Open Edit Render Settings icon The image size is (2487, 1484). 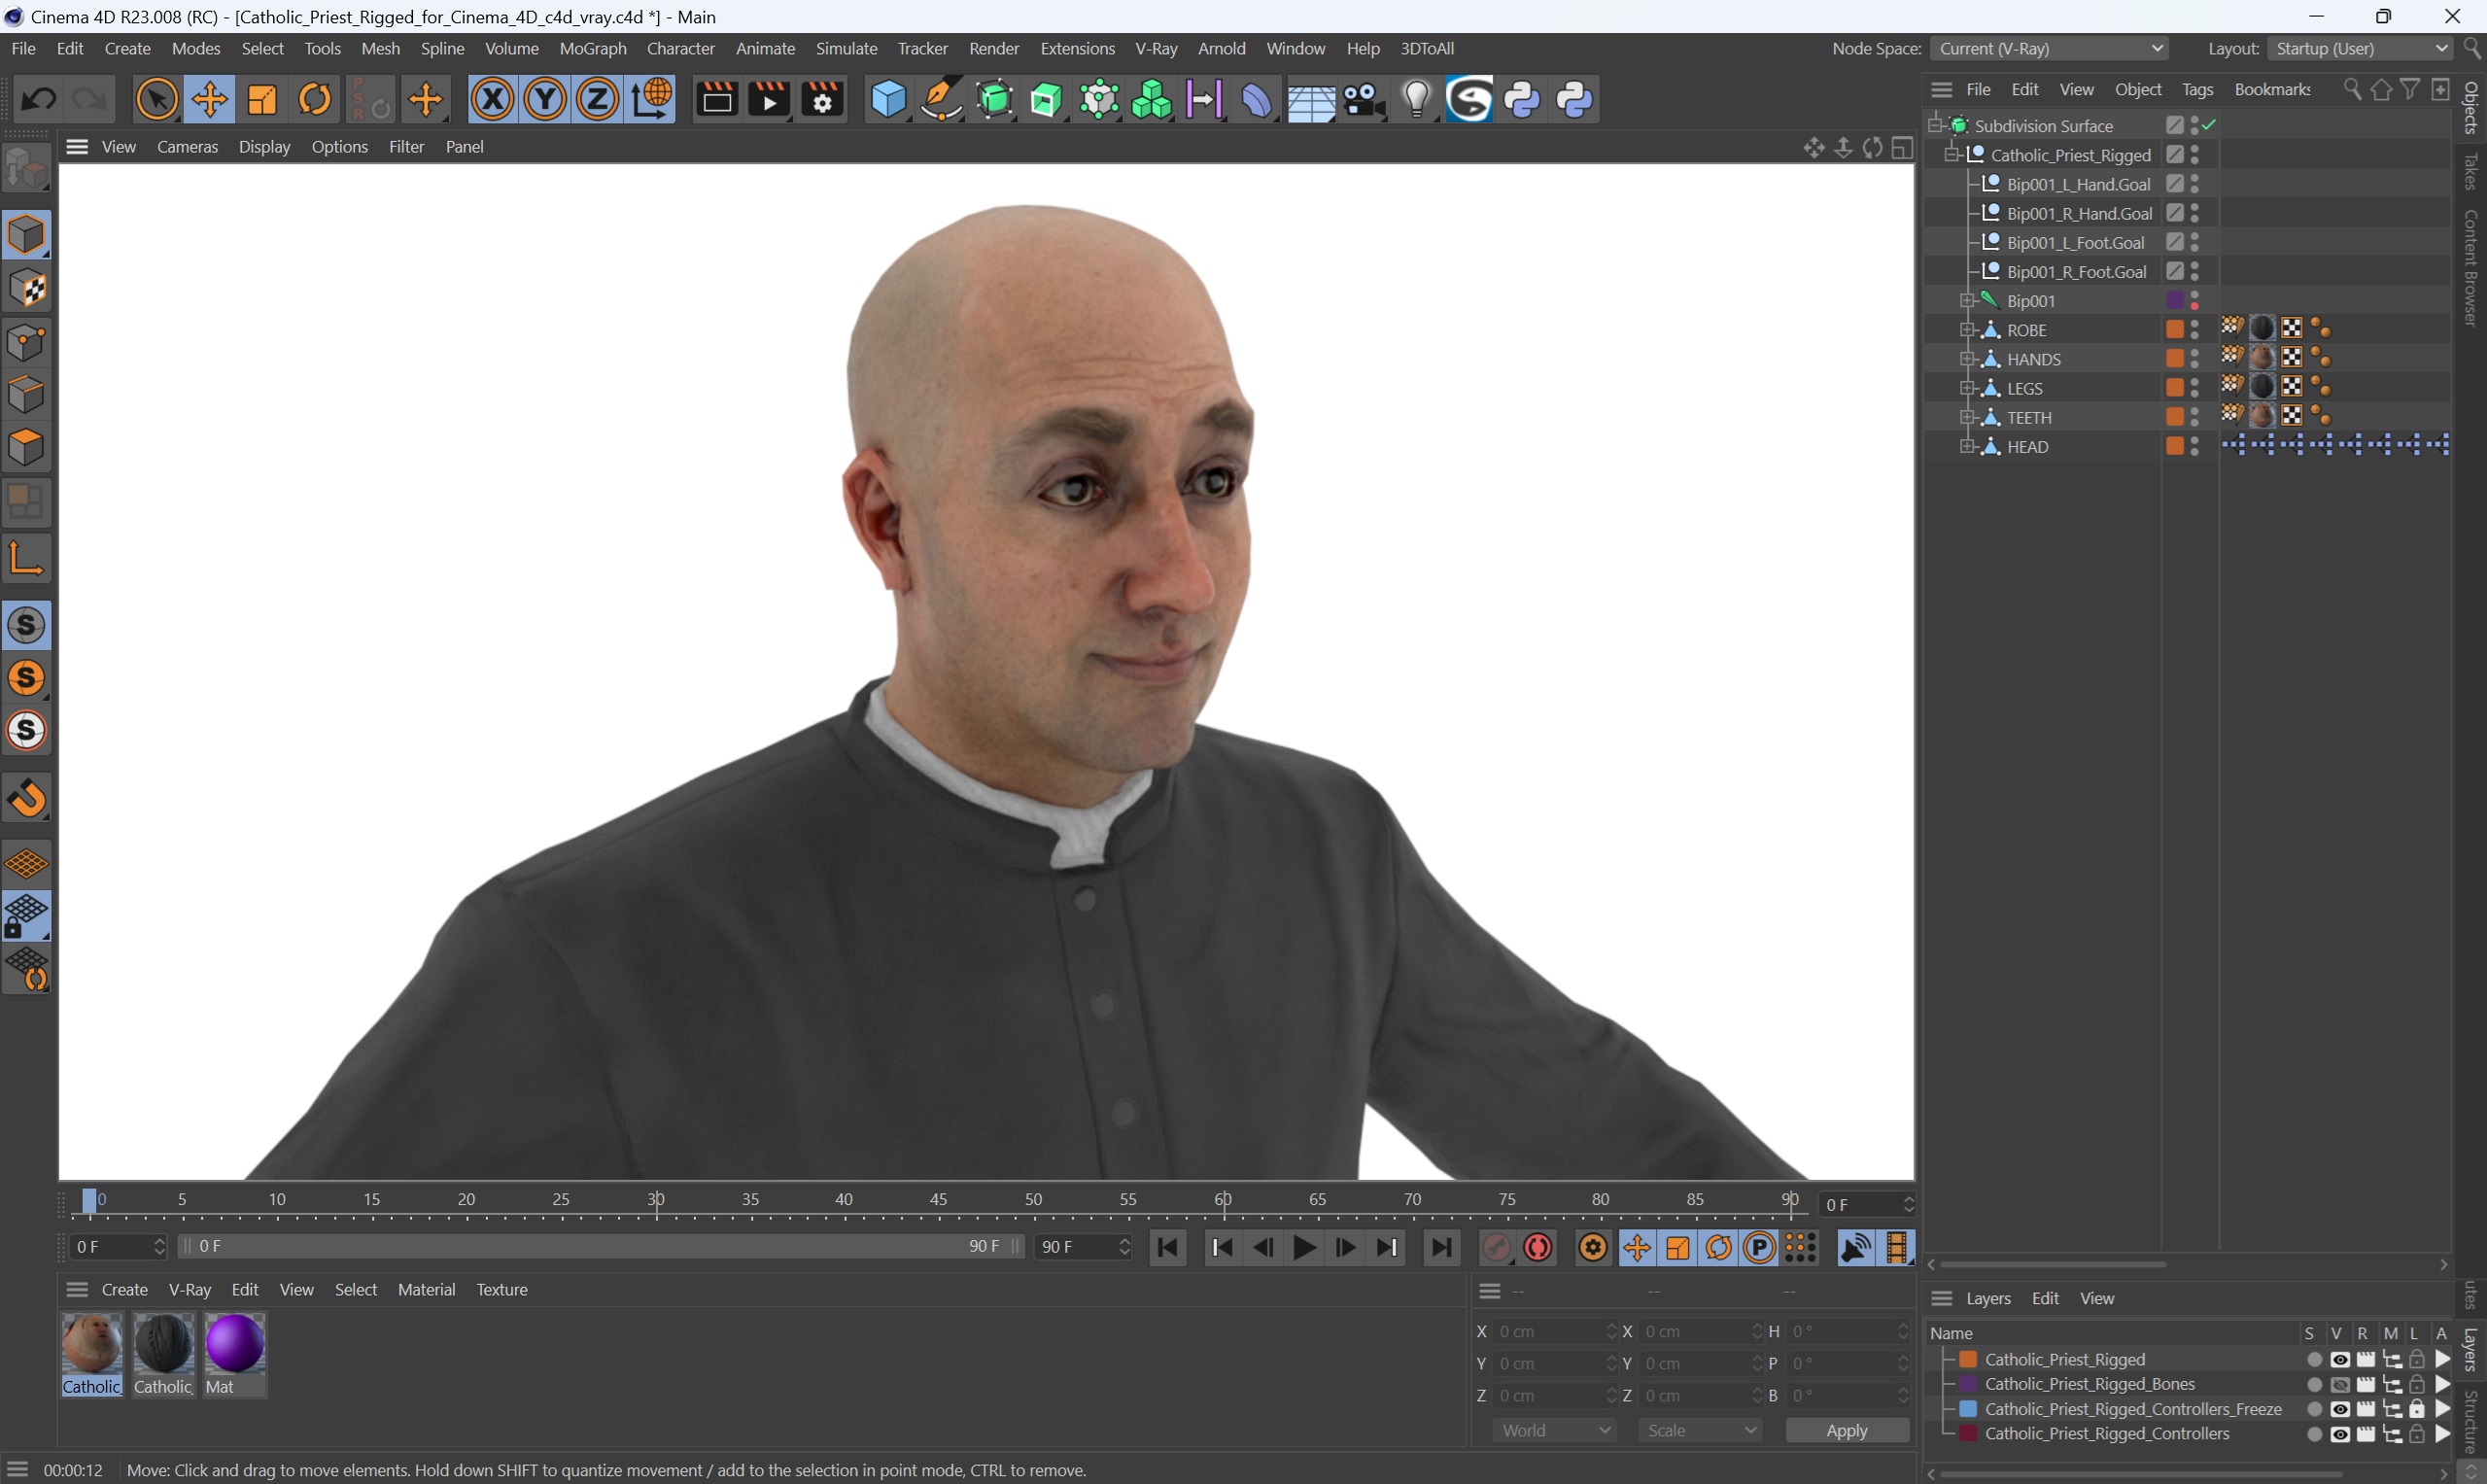(822, 99)
